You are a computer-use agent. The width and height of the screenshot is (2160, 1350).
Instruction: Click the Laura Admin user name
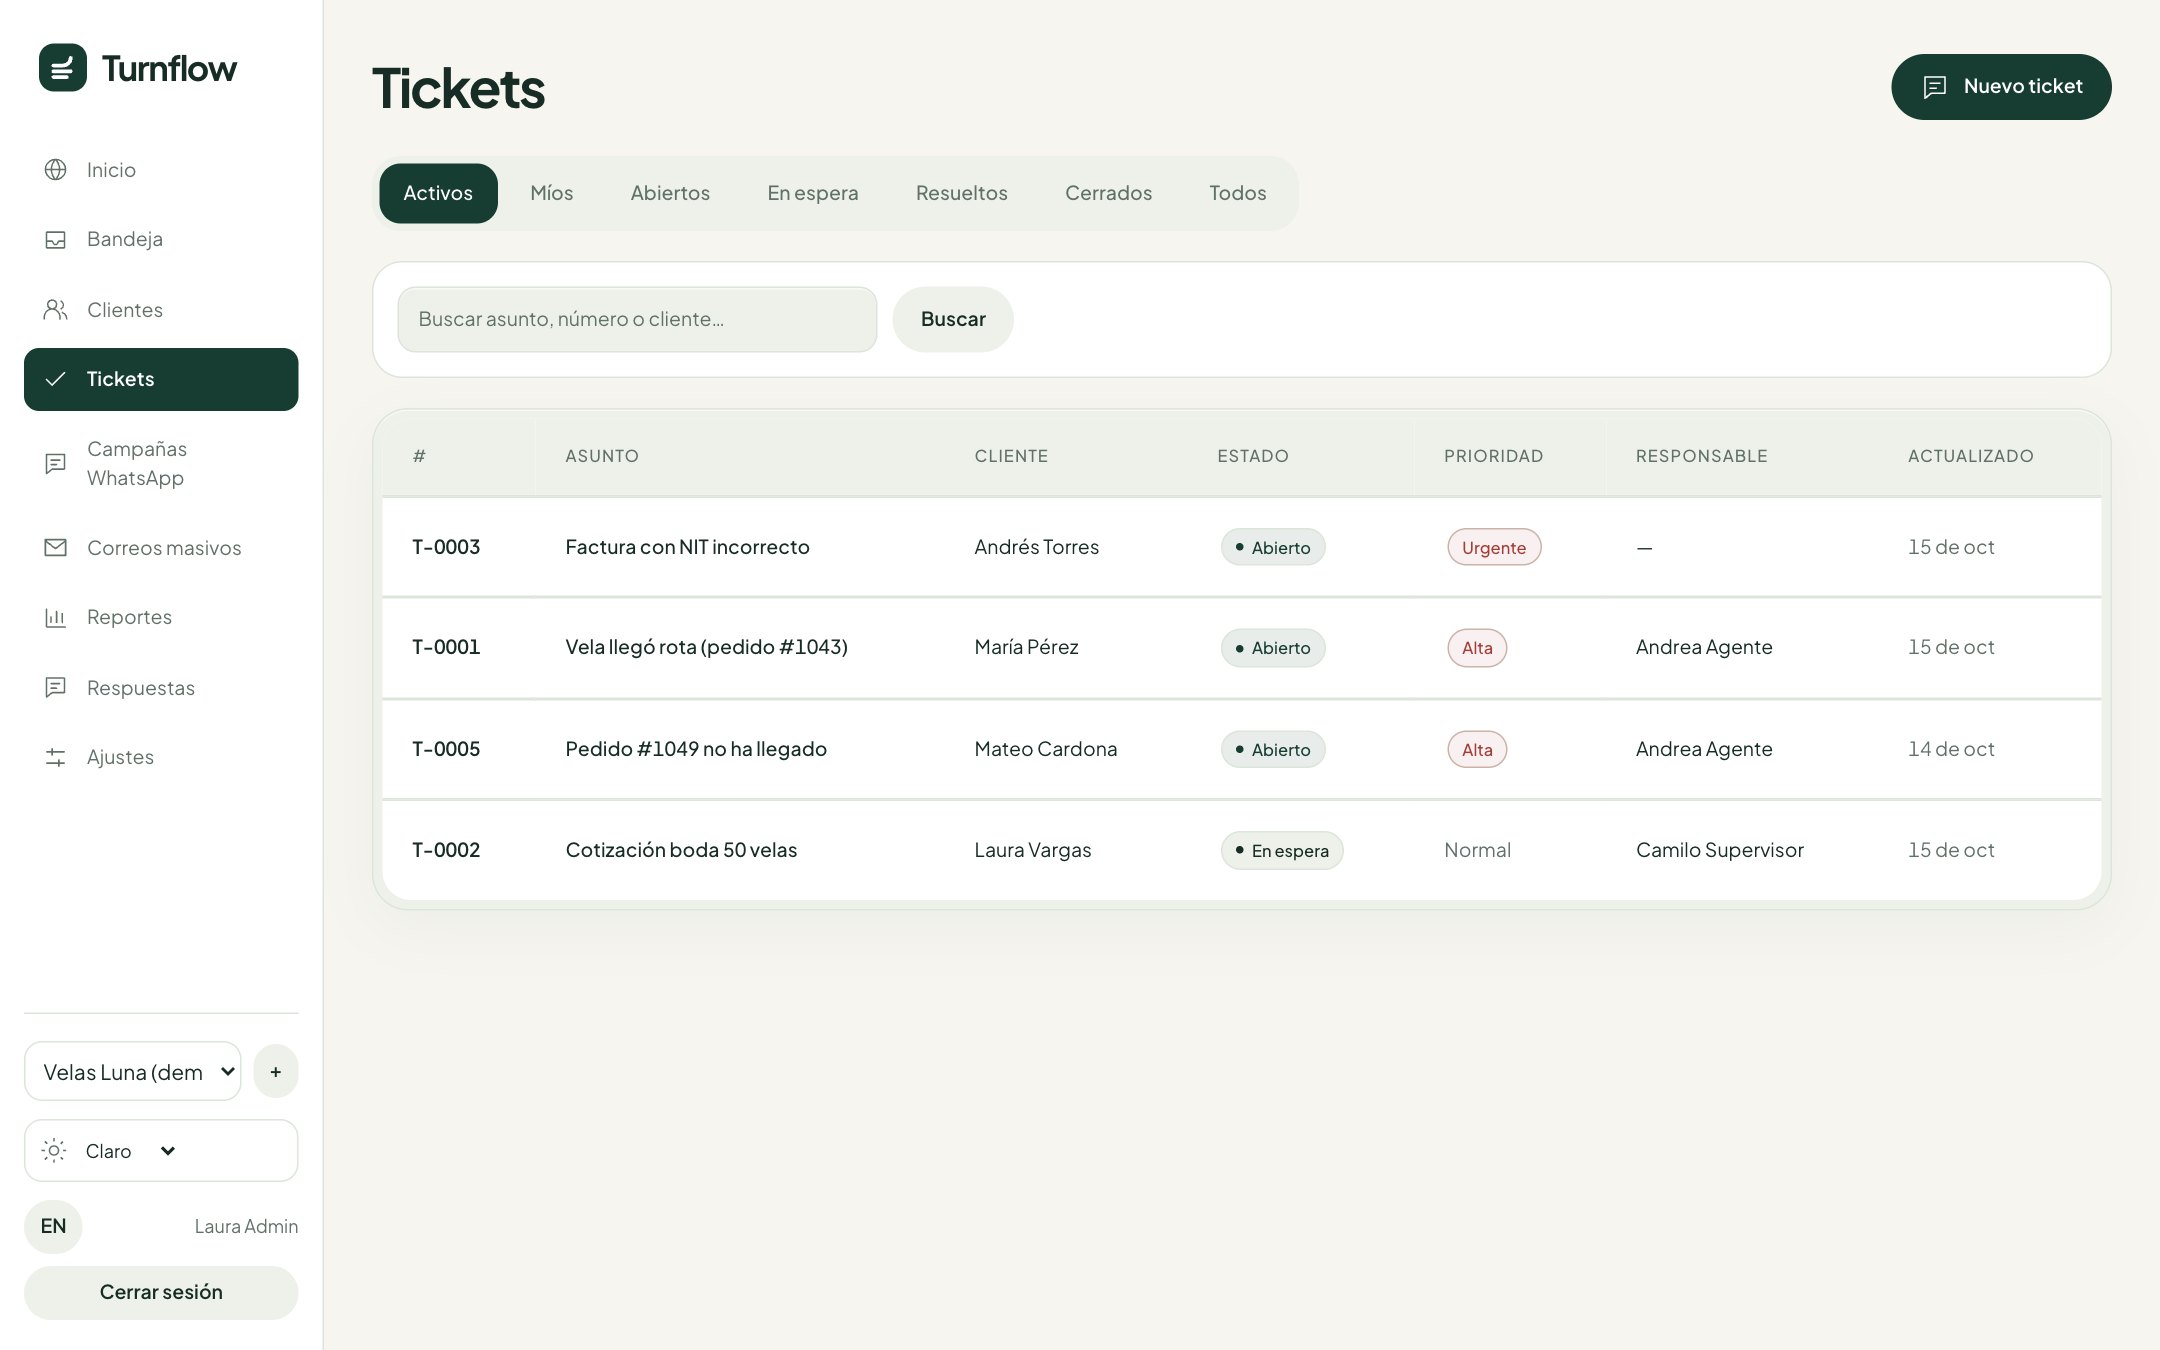tap(246, 1226)
